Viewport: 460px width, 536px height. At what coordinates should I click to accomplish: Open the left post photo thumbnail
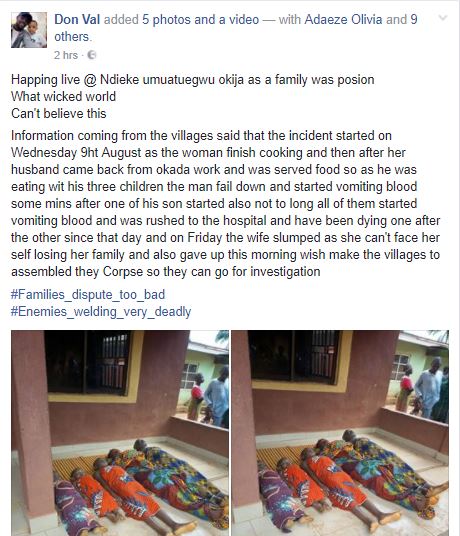click(120, 433)
